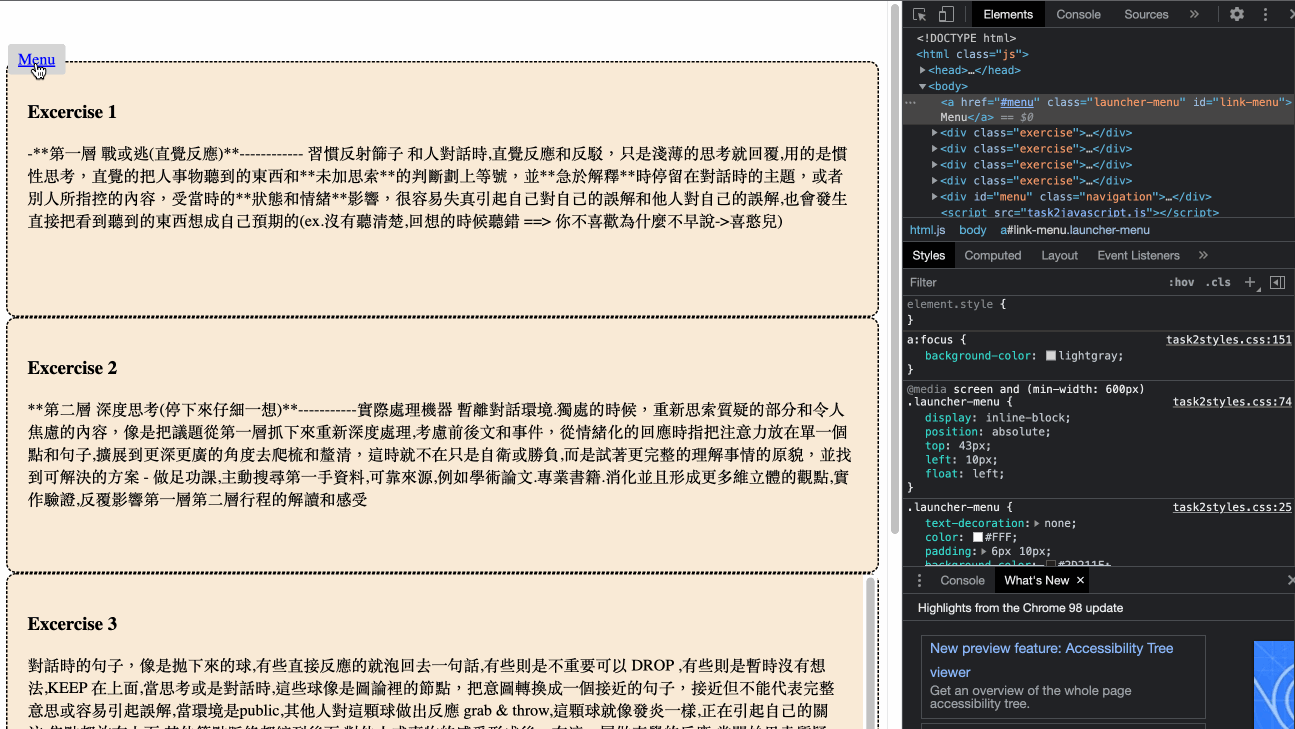Click the float: left declaration
The image size is (1295, 729).
pyautogui.click(x=964, y=474)
